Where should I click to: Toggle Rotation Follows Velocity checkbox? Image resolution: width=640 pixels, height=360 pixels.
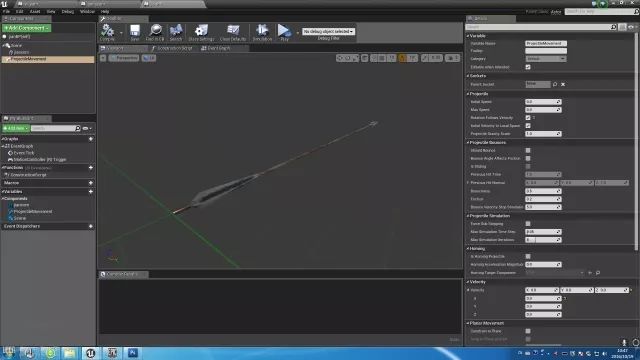click(528, 118)
